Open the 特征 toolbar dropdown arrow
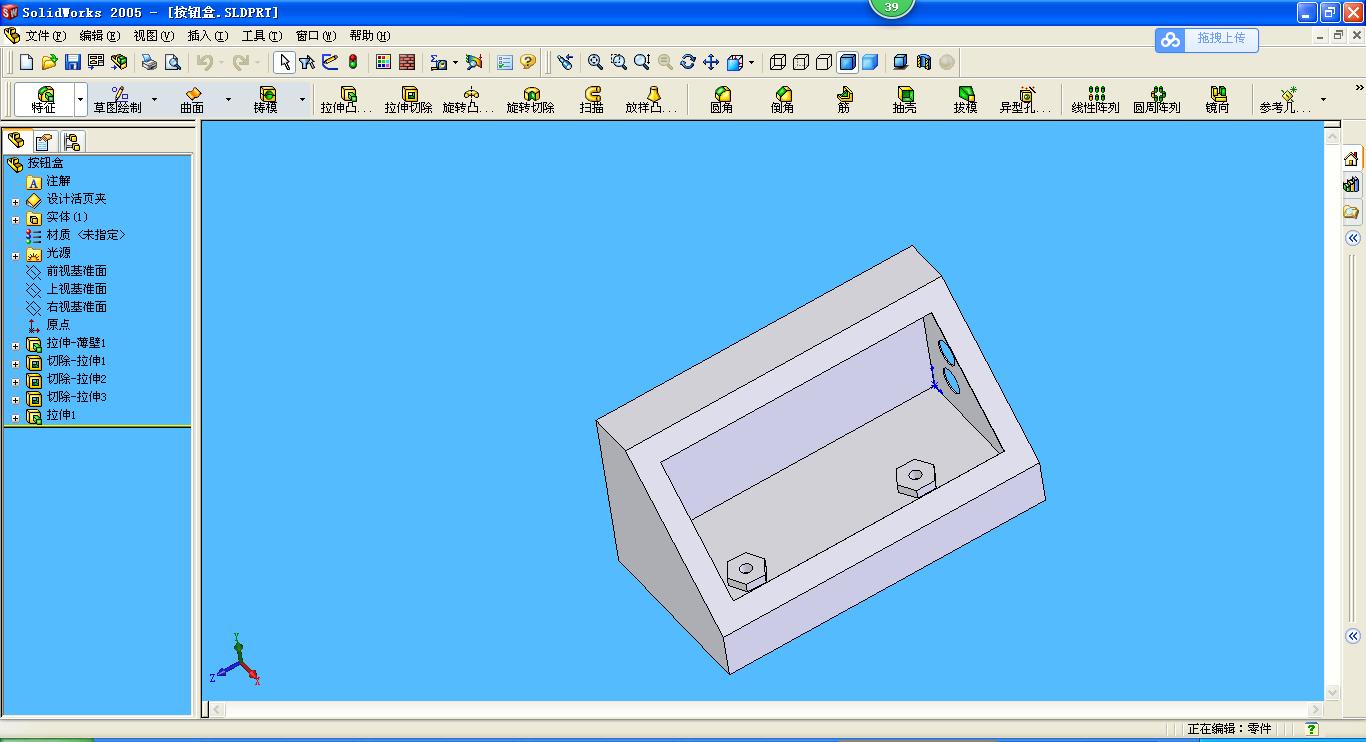The width and height of the screenshot is (1366, 742). (81, 100)
